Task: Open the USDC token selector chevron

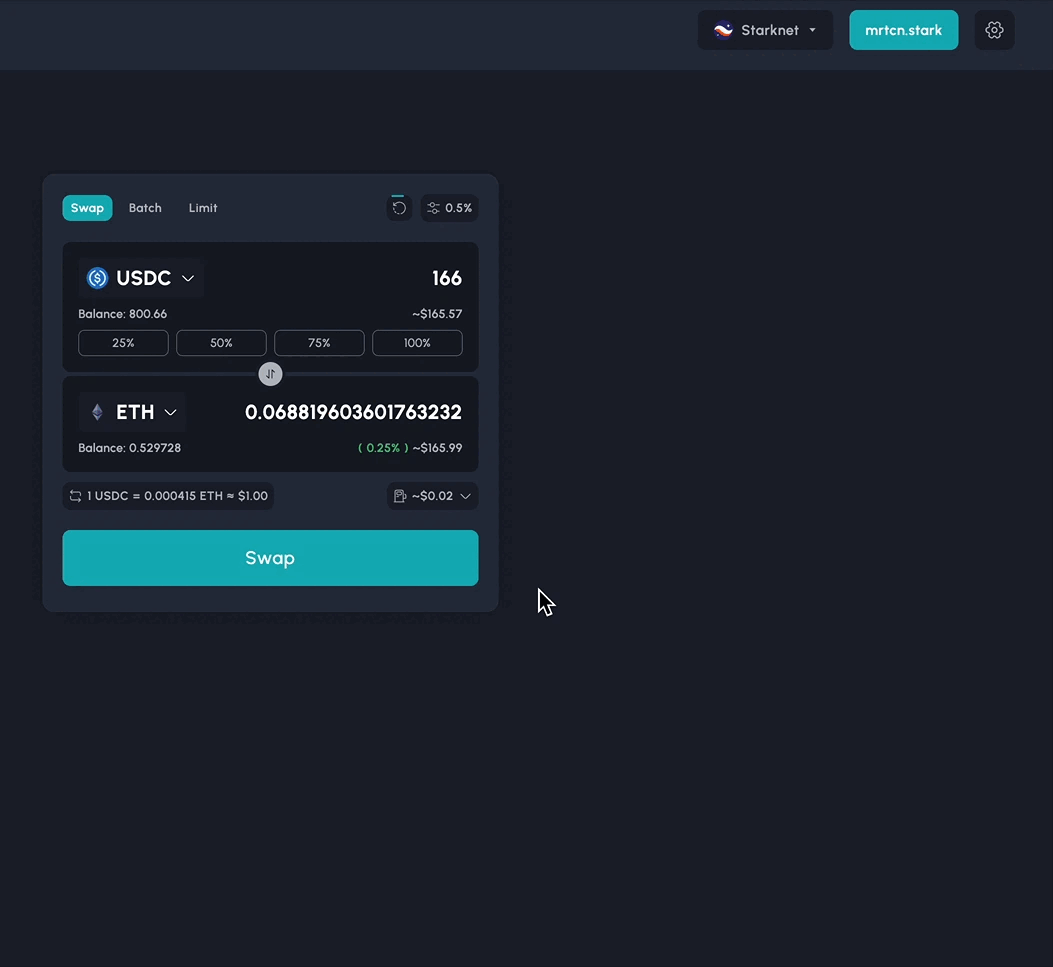Action: point(188,278)
